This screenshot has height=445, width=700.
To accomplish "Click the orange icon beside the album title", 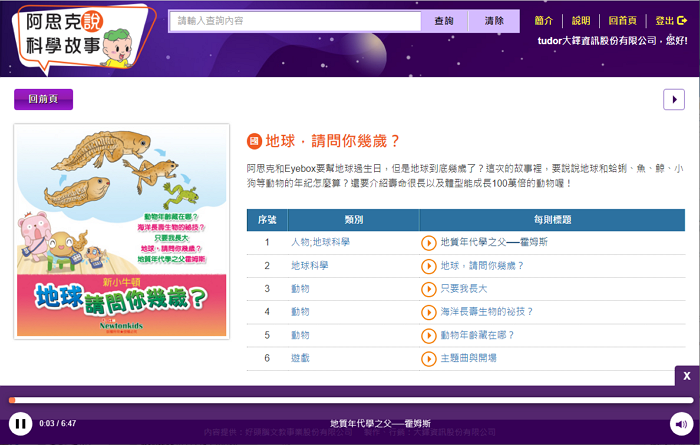I will coord(254,141).
